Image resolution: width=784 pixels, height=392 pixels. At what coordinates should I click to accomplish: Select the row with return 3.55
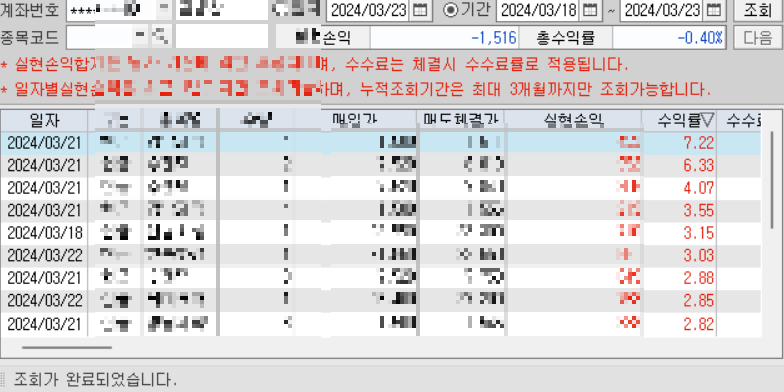(x=381, y=210)
